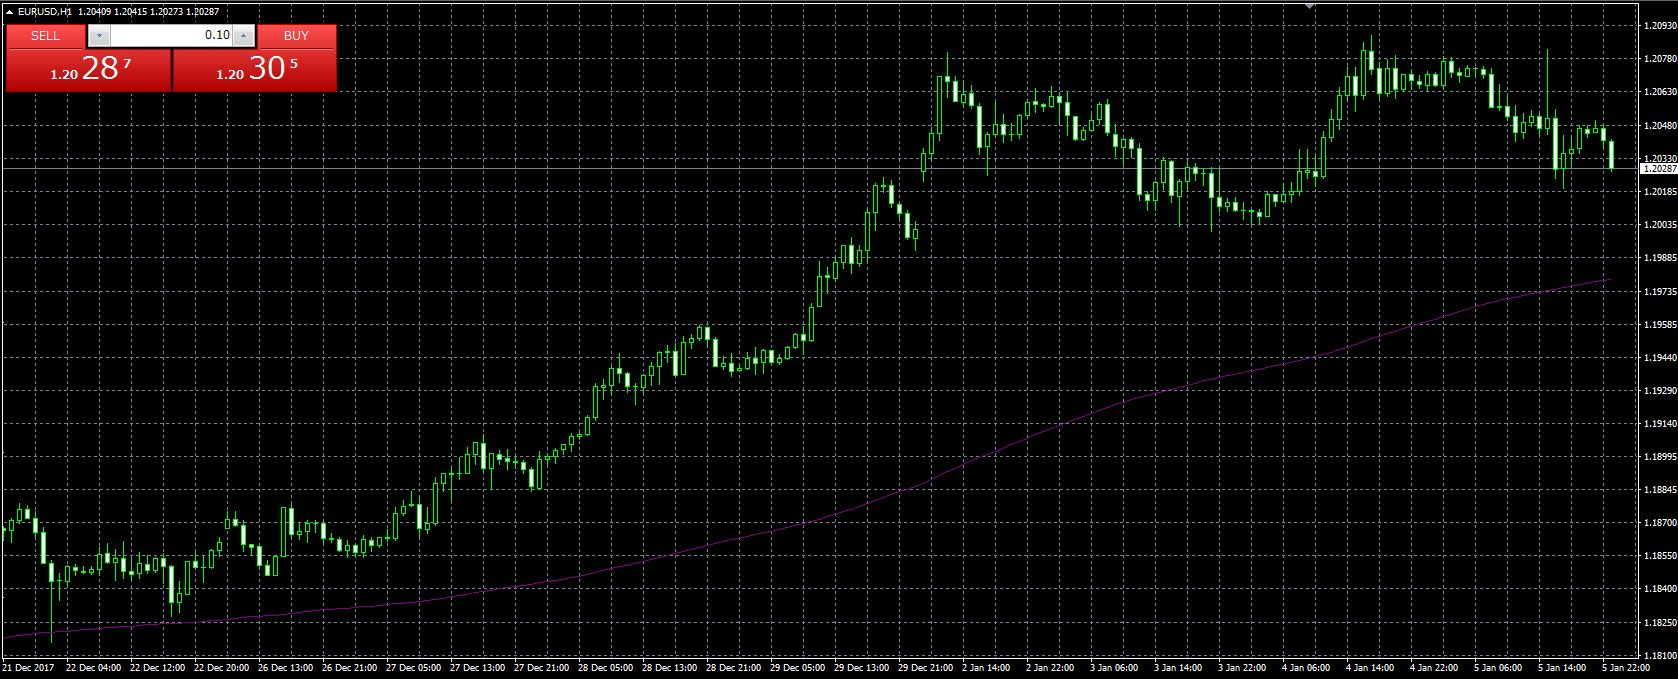Screen dimensions: 1678x679
Task: Click the 29 Dec 21:00 time label
Action: (926, 668)
